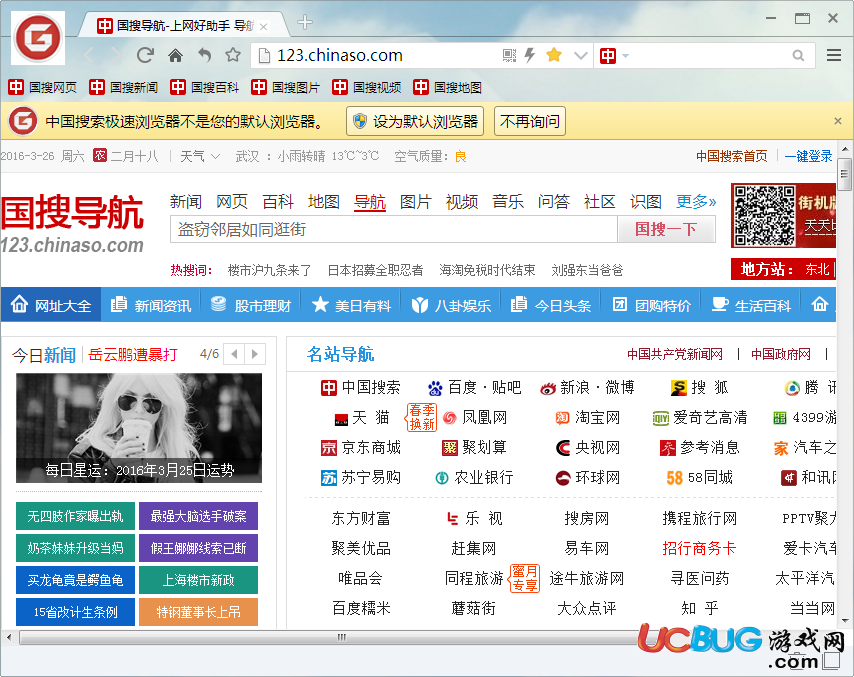The height and width of the screenshot is (677, 854).
Task: Click the page search input field
Action: click(x=394, y=229)
